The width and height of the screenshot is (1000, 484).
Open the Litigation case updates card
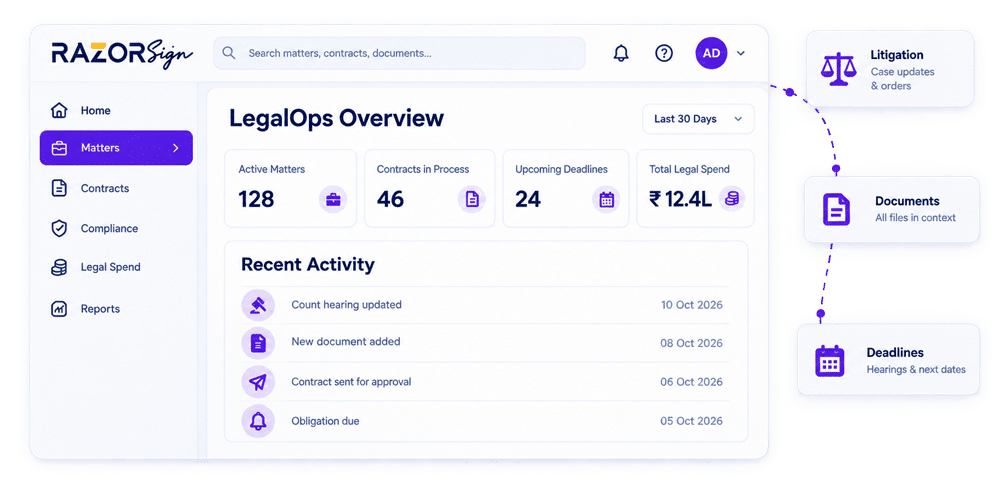point(890,68)
